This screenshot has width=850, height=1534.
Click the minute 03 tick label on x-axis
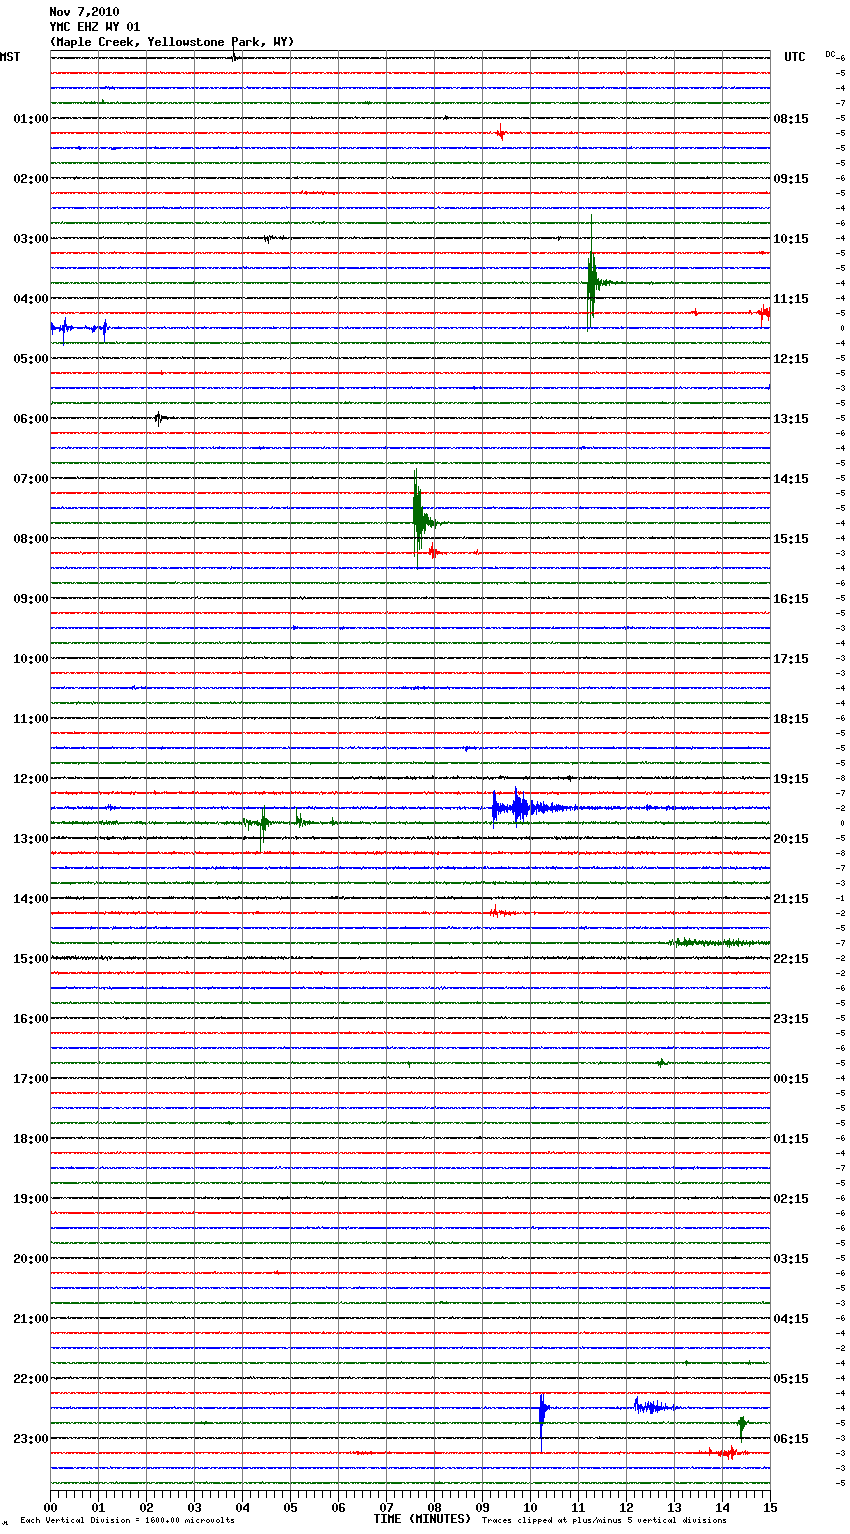tap(194, 1507)
